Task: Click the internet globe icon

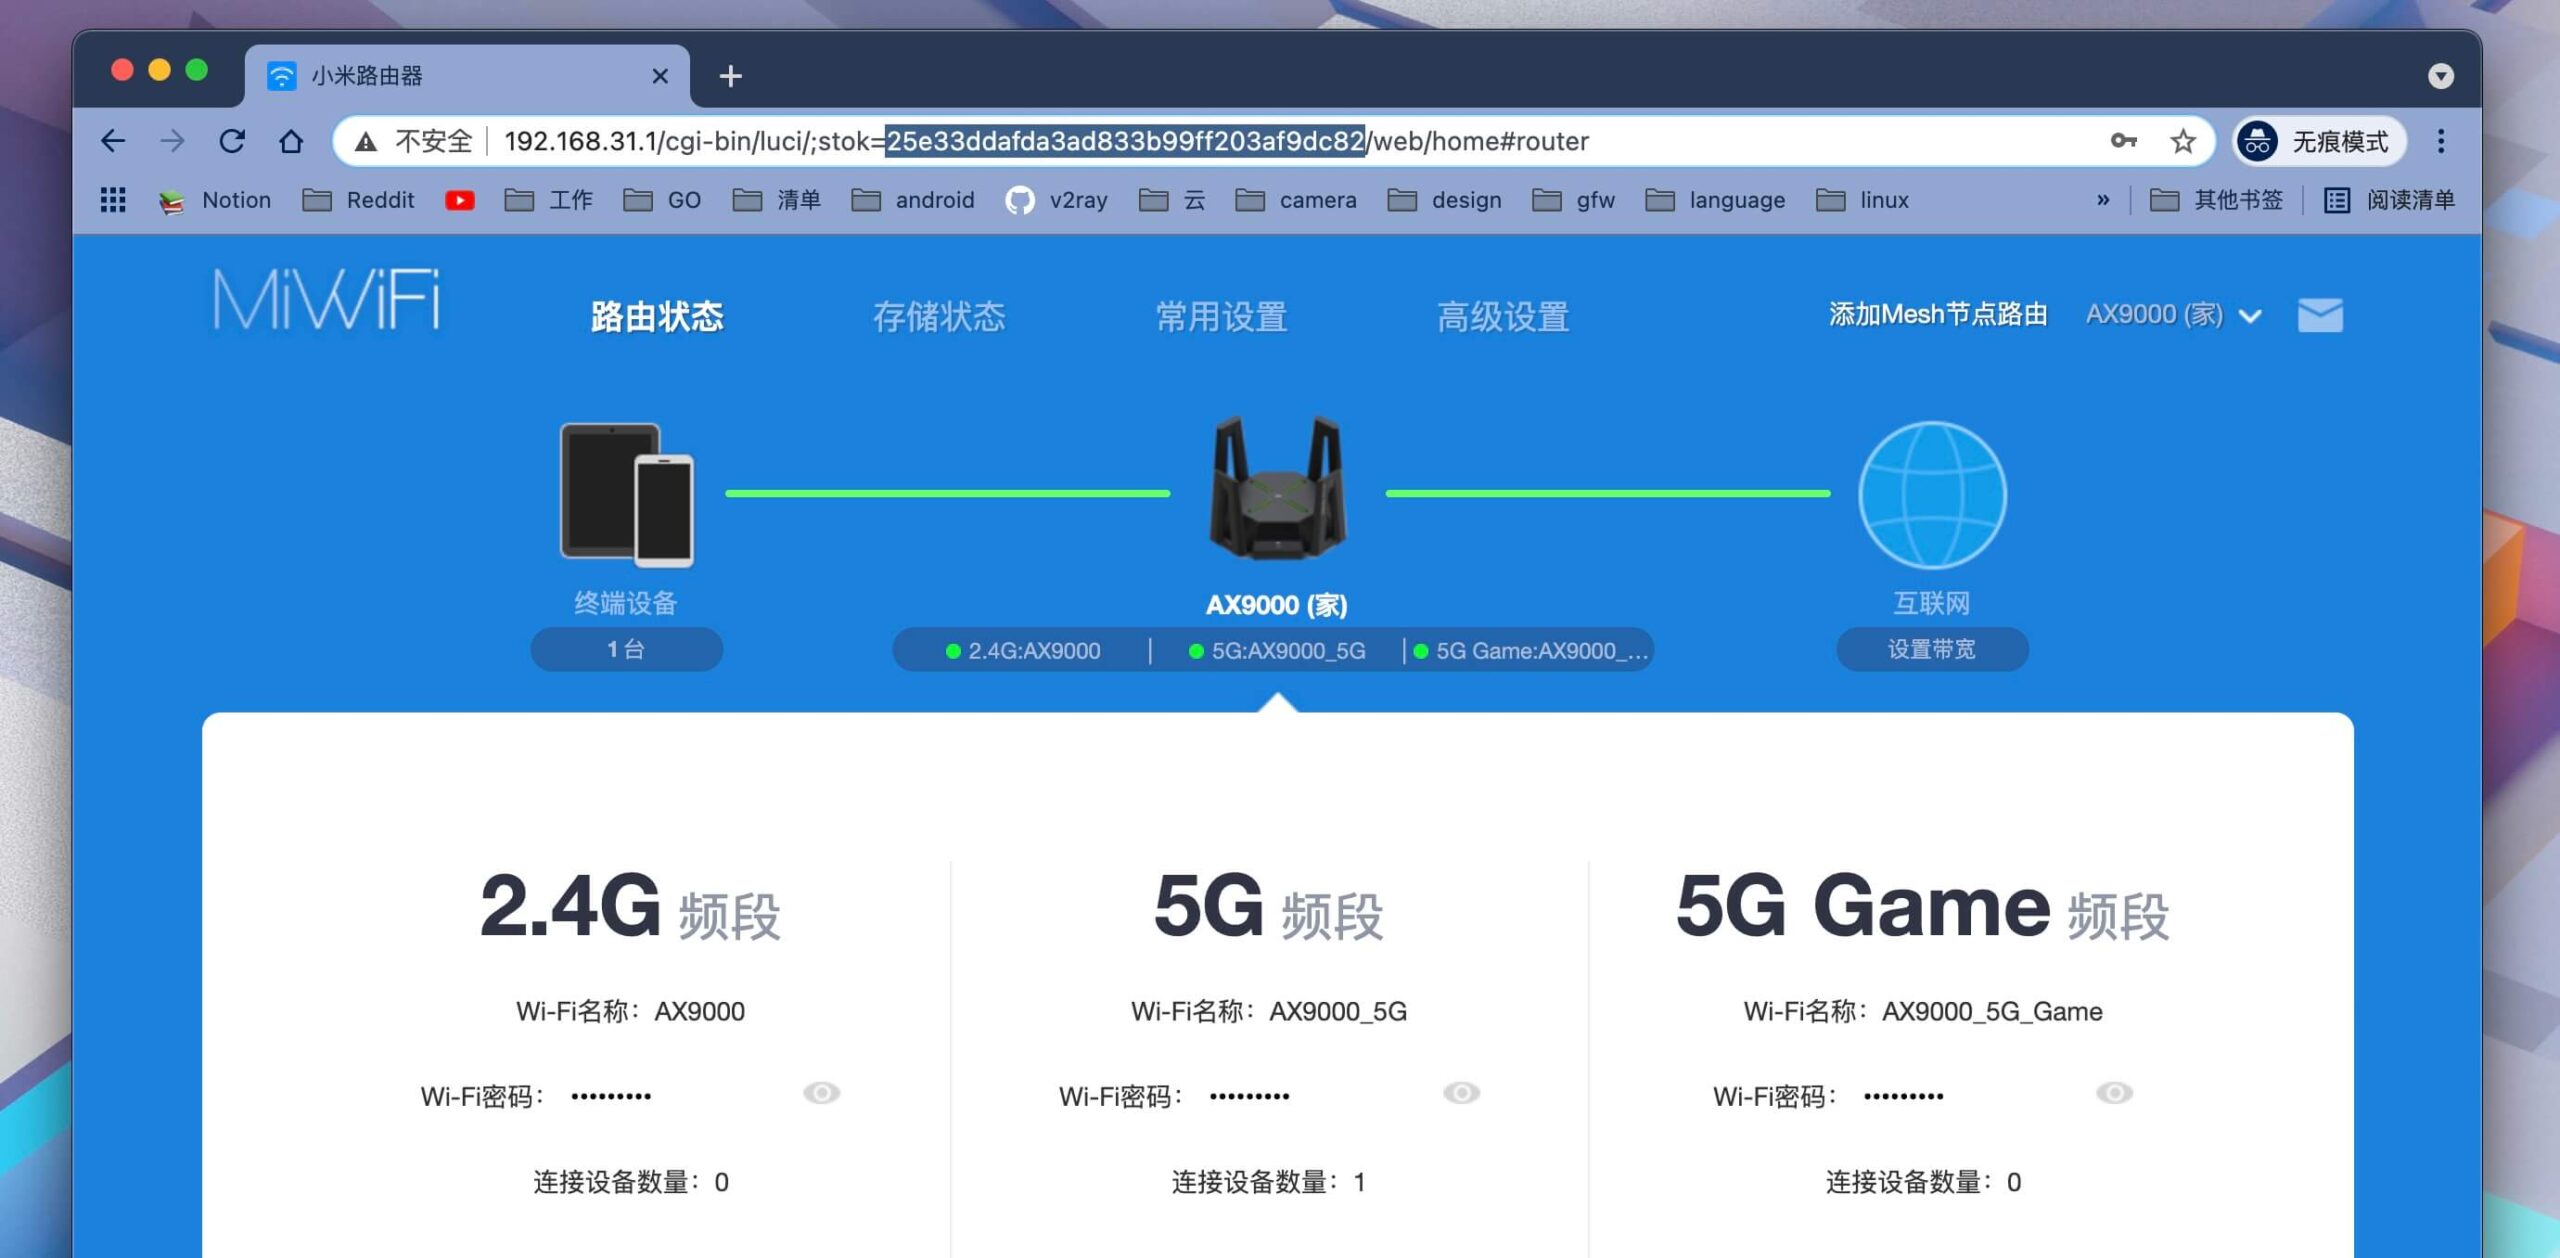Action: (x=1931, y=494)
